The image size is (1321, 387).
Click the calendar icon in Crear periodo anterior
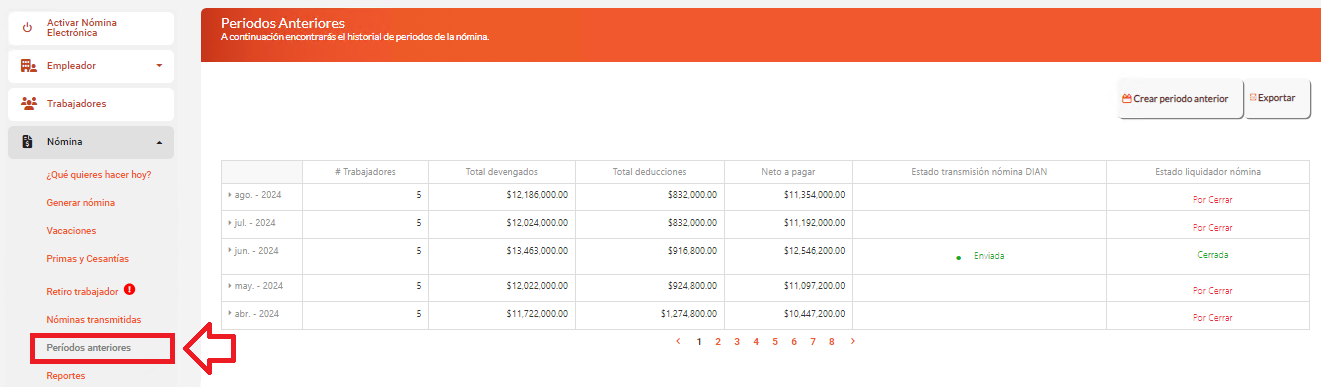click(1127, 99)
